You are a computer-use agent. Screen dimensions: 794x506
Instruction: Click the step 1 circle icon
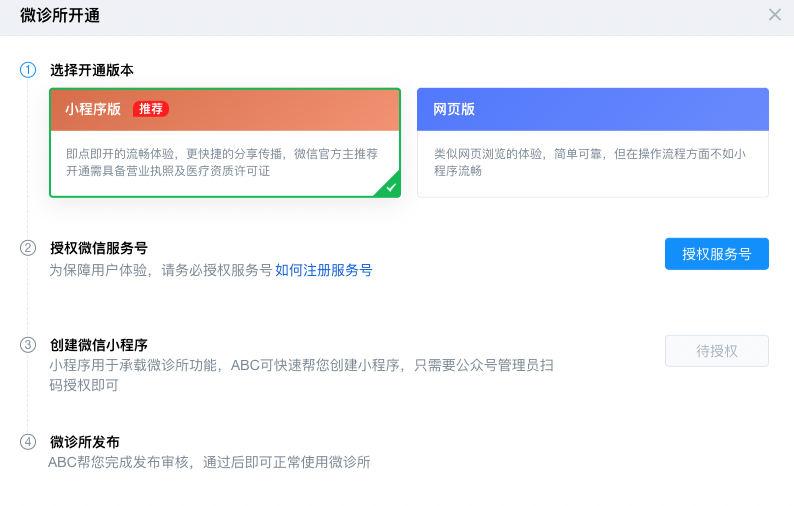click(x=28, y=70)
